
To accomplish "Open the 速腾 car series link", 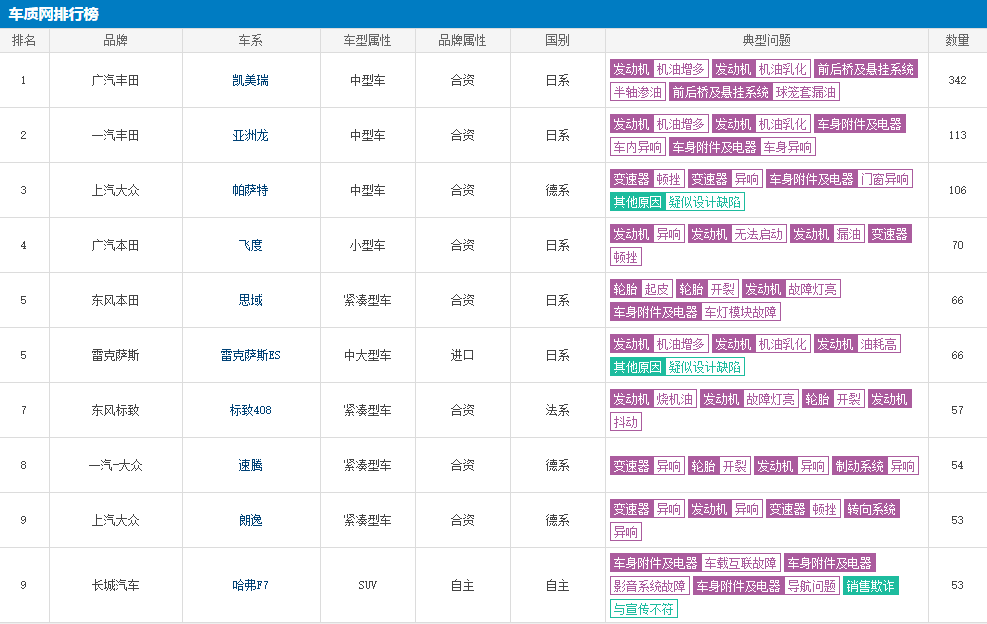I will [x=250, y=465].
